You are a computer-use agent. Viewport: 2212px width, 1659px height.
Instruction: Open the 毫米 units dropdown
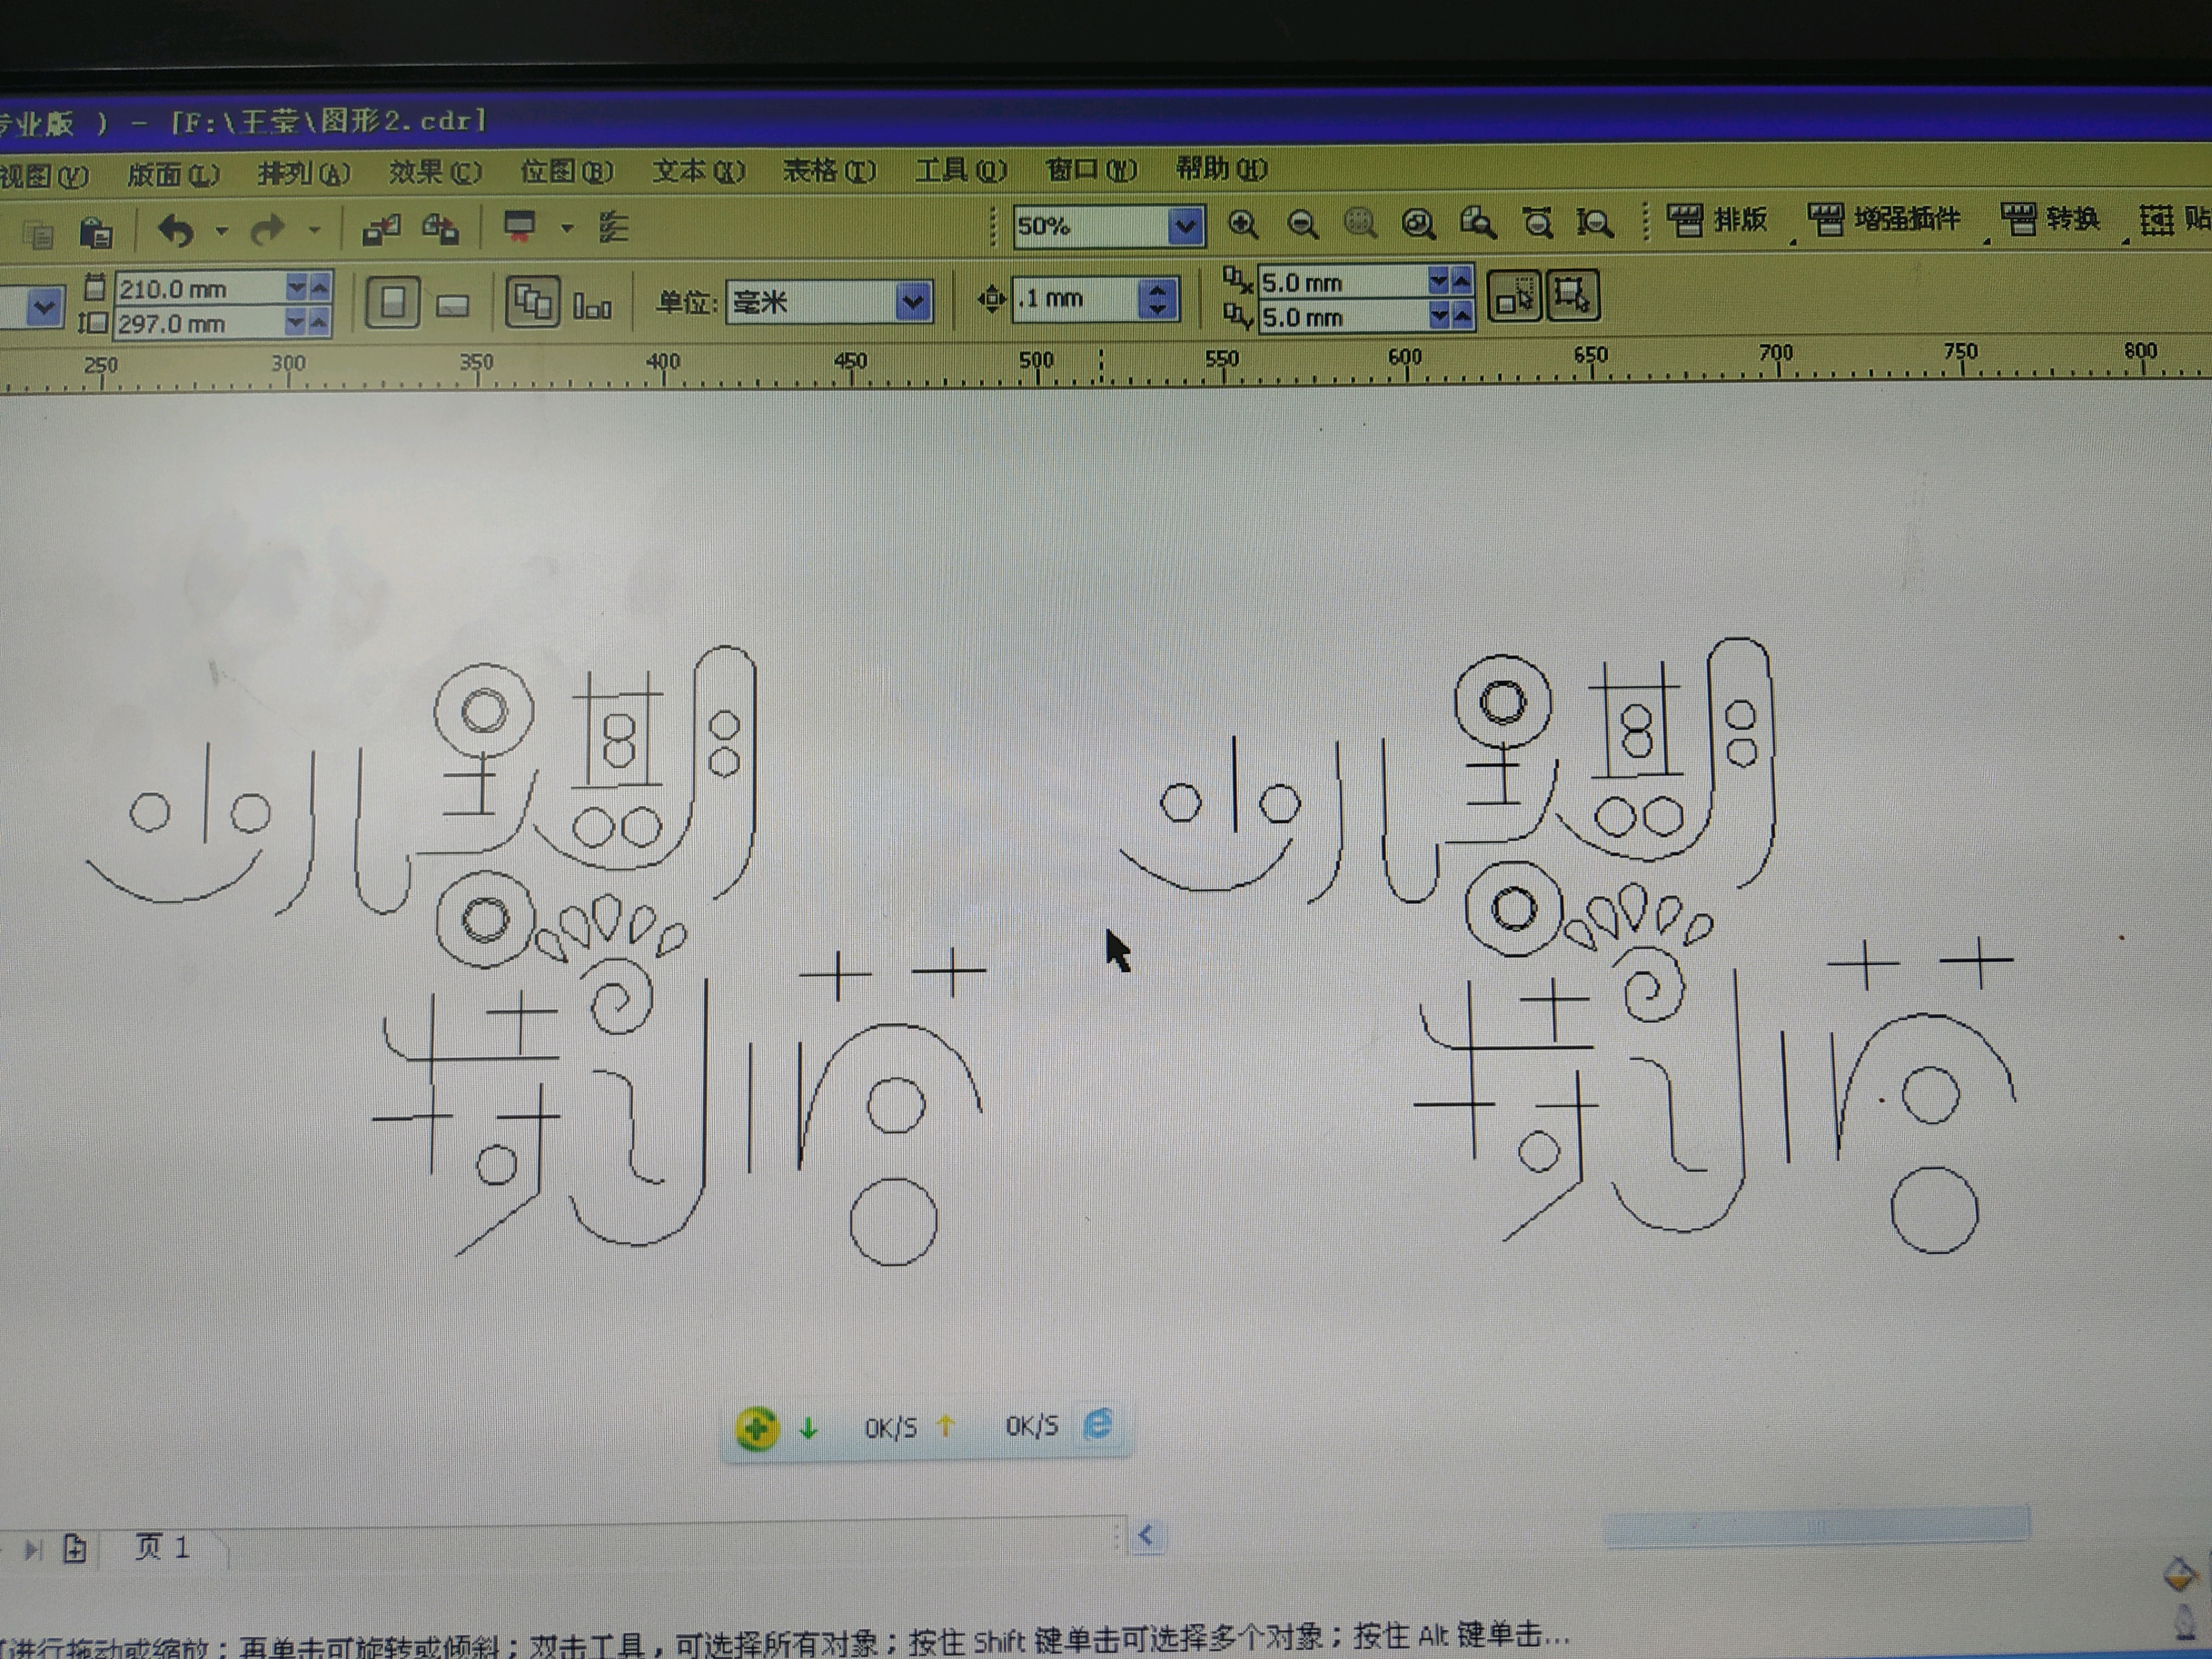point(912,301)
